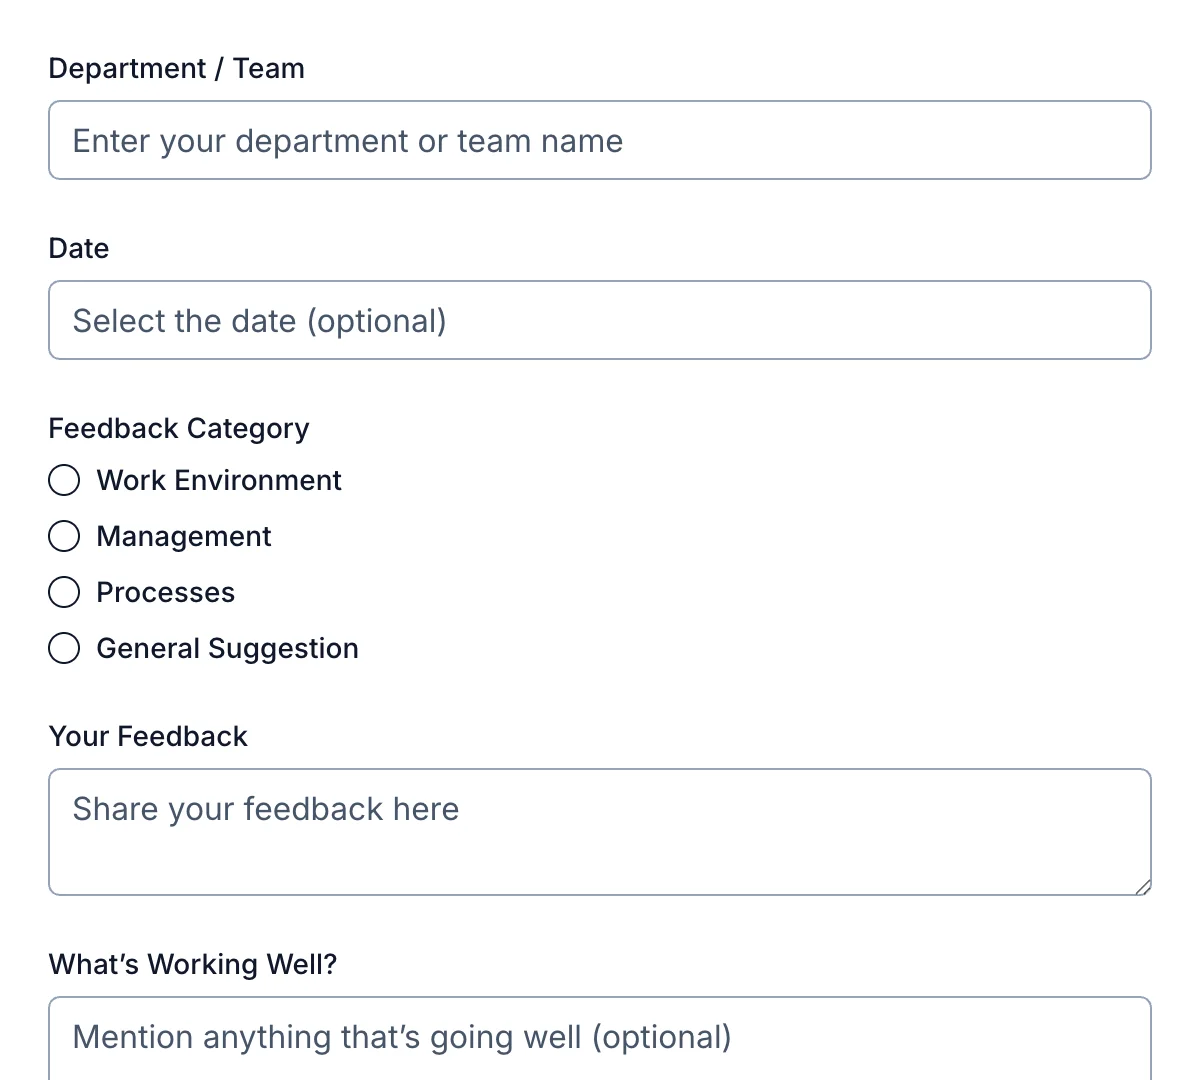The image size is (1200, 1080).
Task: Click the Share your feedback placeholder text
Action: (x=265, y=808)
